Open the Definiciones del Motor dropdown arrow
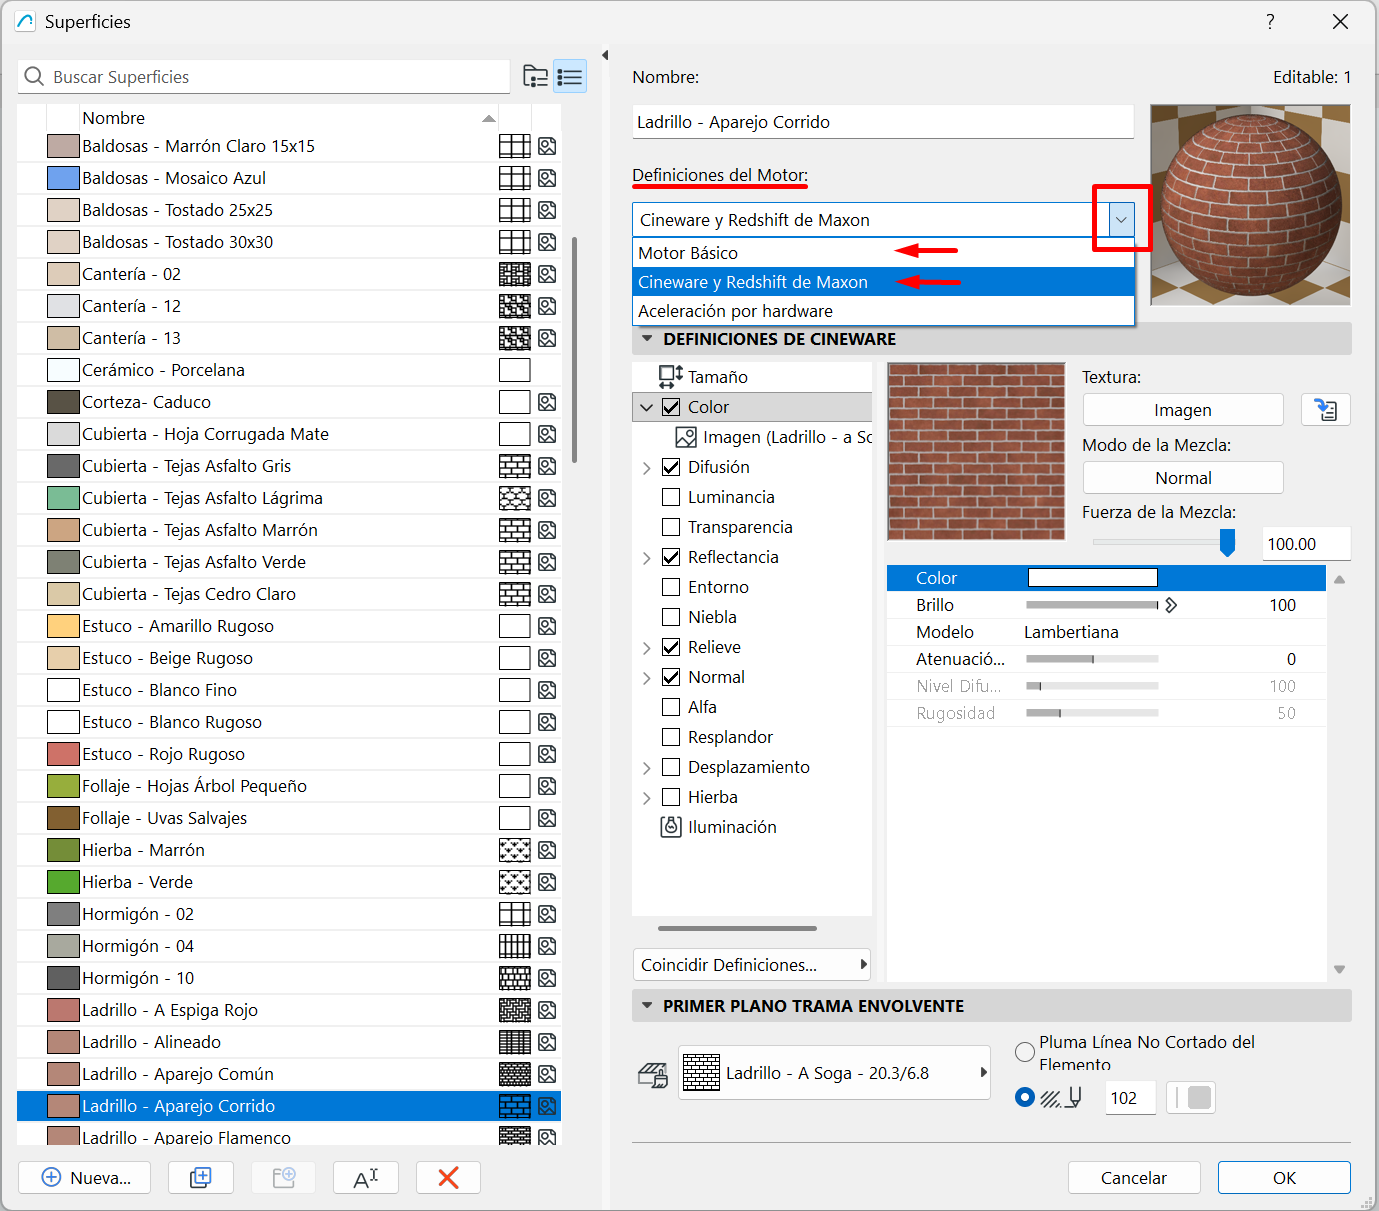 point(1121,220)
